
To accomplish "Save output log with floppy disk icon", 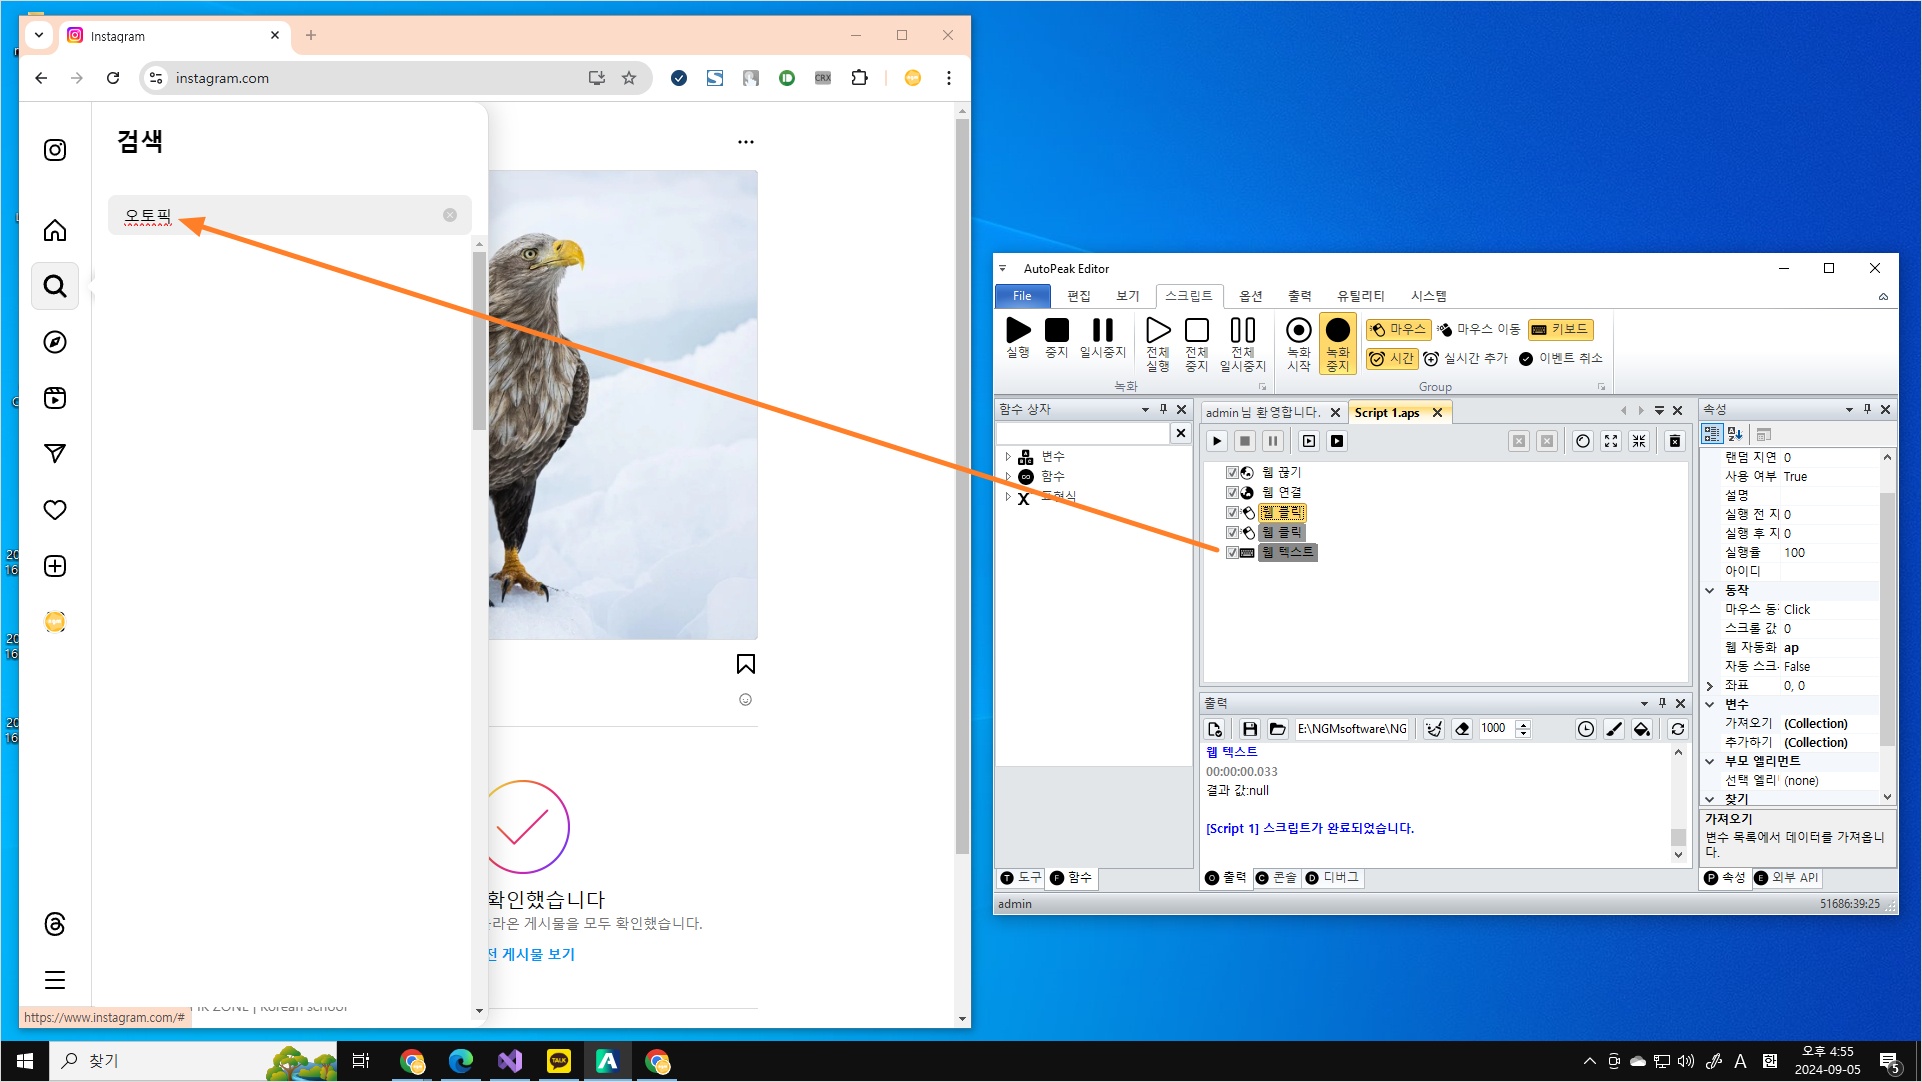I will click(1250, 729).
